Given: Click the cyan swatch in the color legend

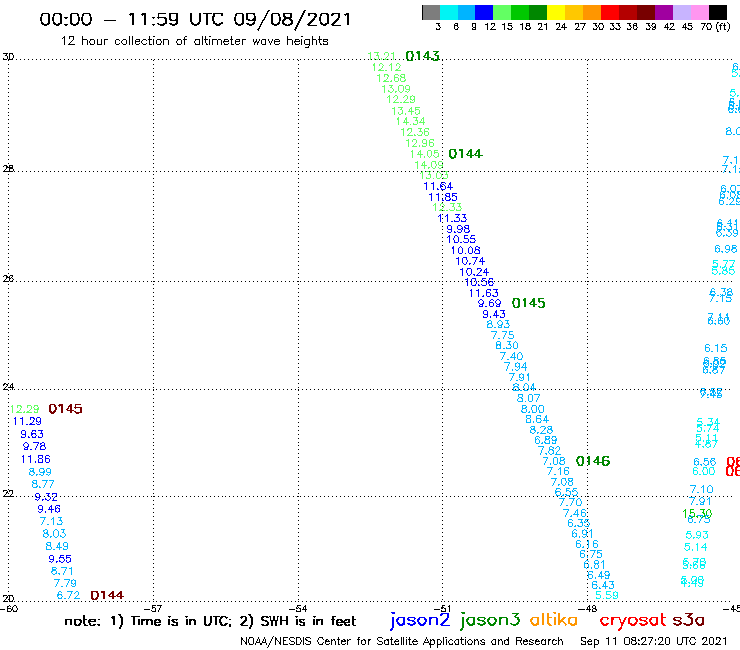Looking at the screenshot, I should [449, 12].
